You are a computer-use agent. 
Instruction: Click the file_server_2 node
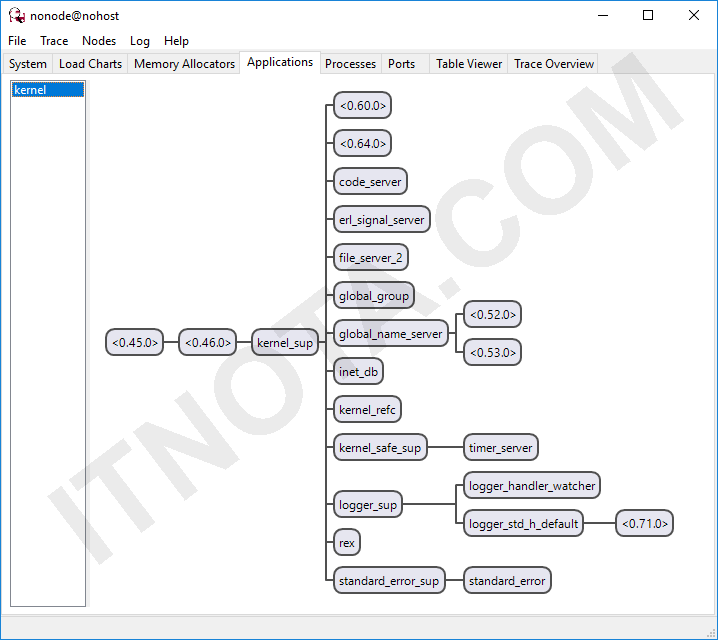pyautogui.click(x=371, y=258)
